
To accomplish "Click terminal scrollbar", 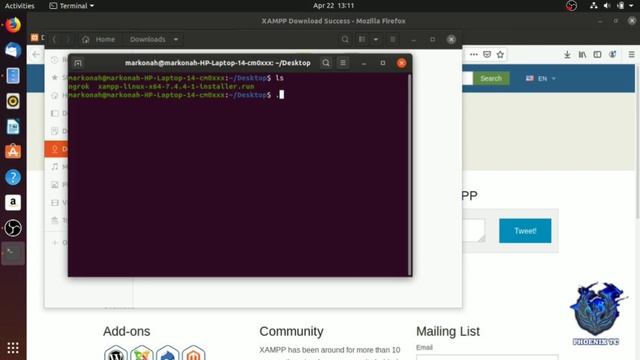I will 409,175.
